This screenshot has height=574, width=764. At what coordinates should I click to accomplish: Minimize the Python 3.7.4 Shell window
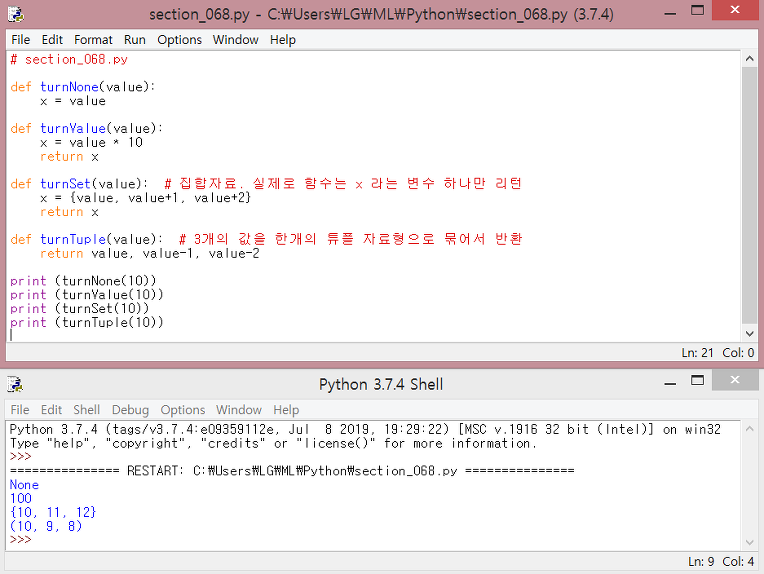click(x=670, y=383)
